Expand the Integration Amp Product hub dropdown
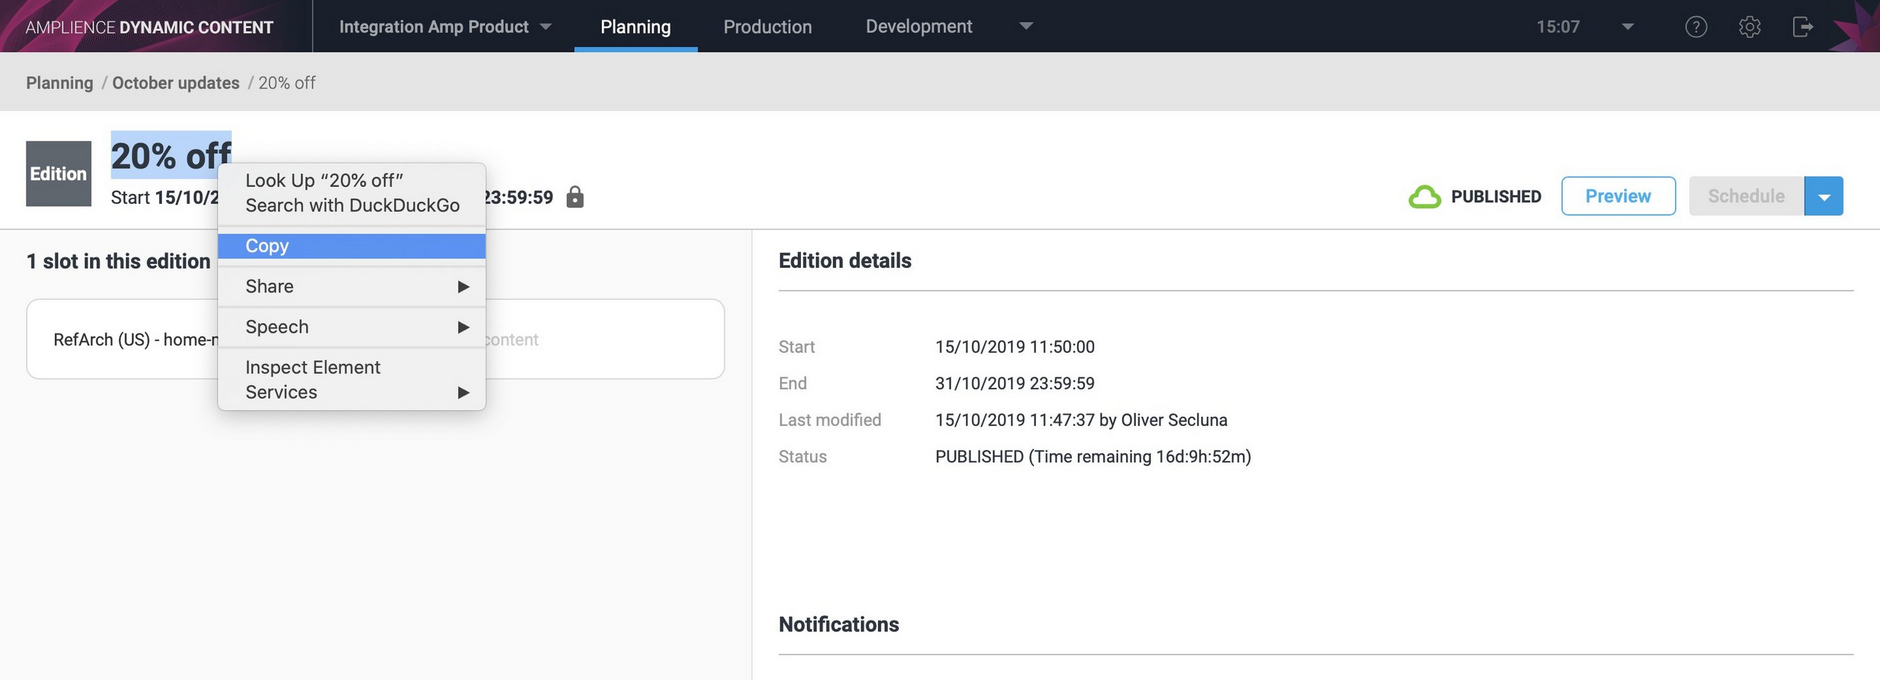The image size is (1880, 680). [546, 27]
